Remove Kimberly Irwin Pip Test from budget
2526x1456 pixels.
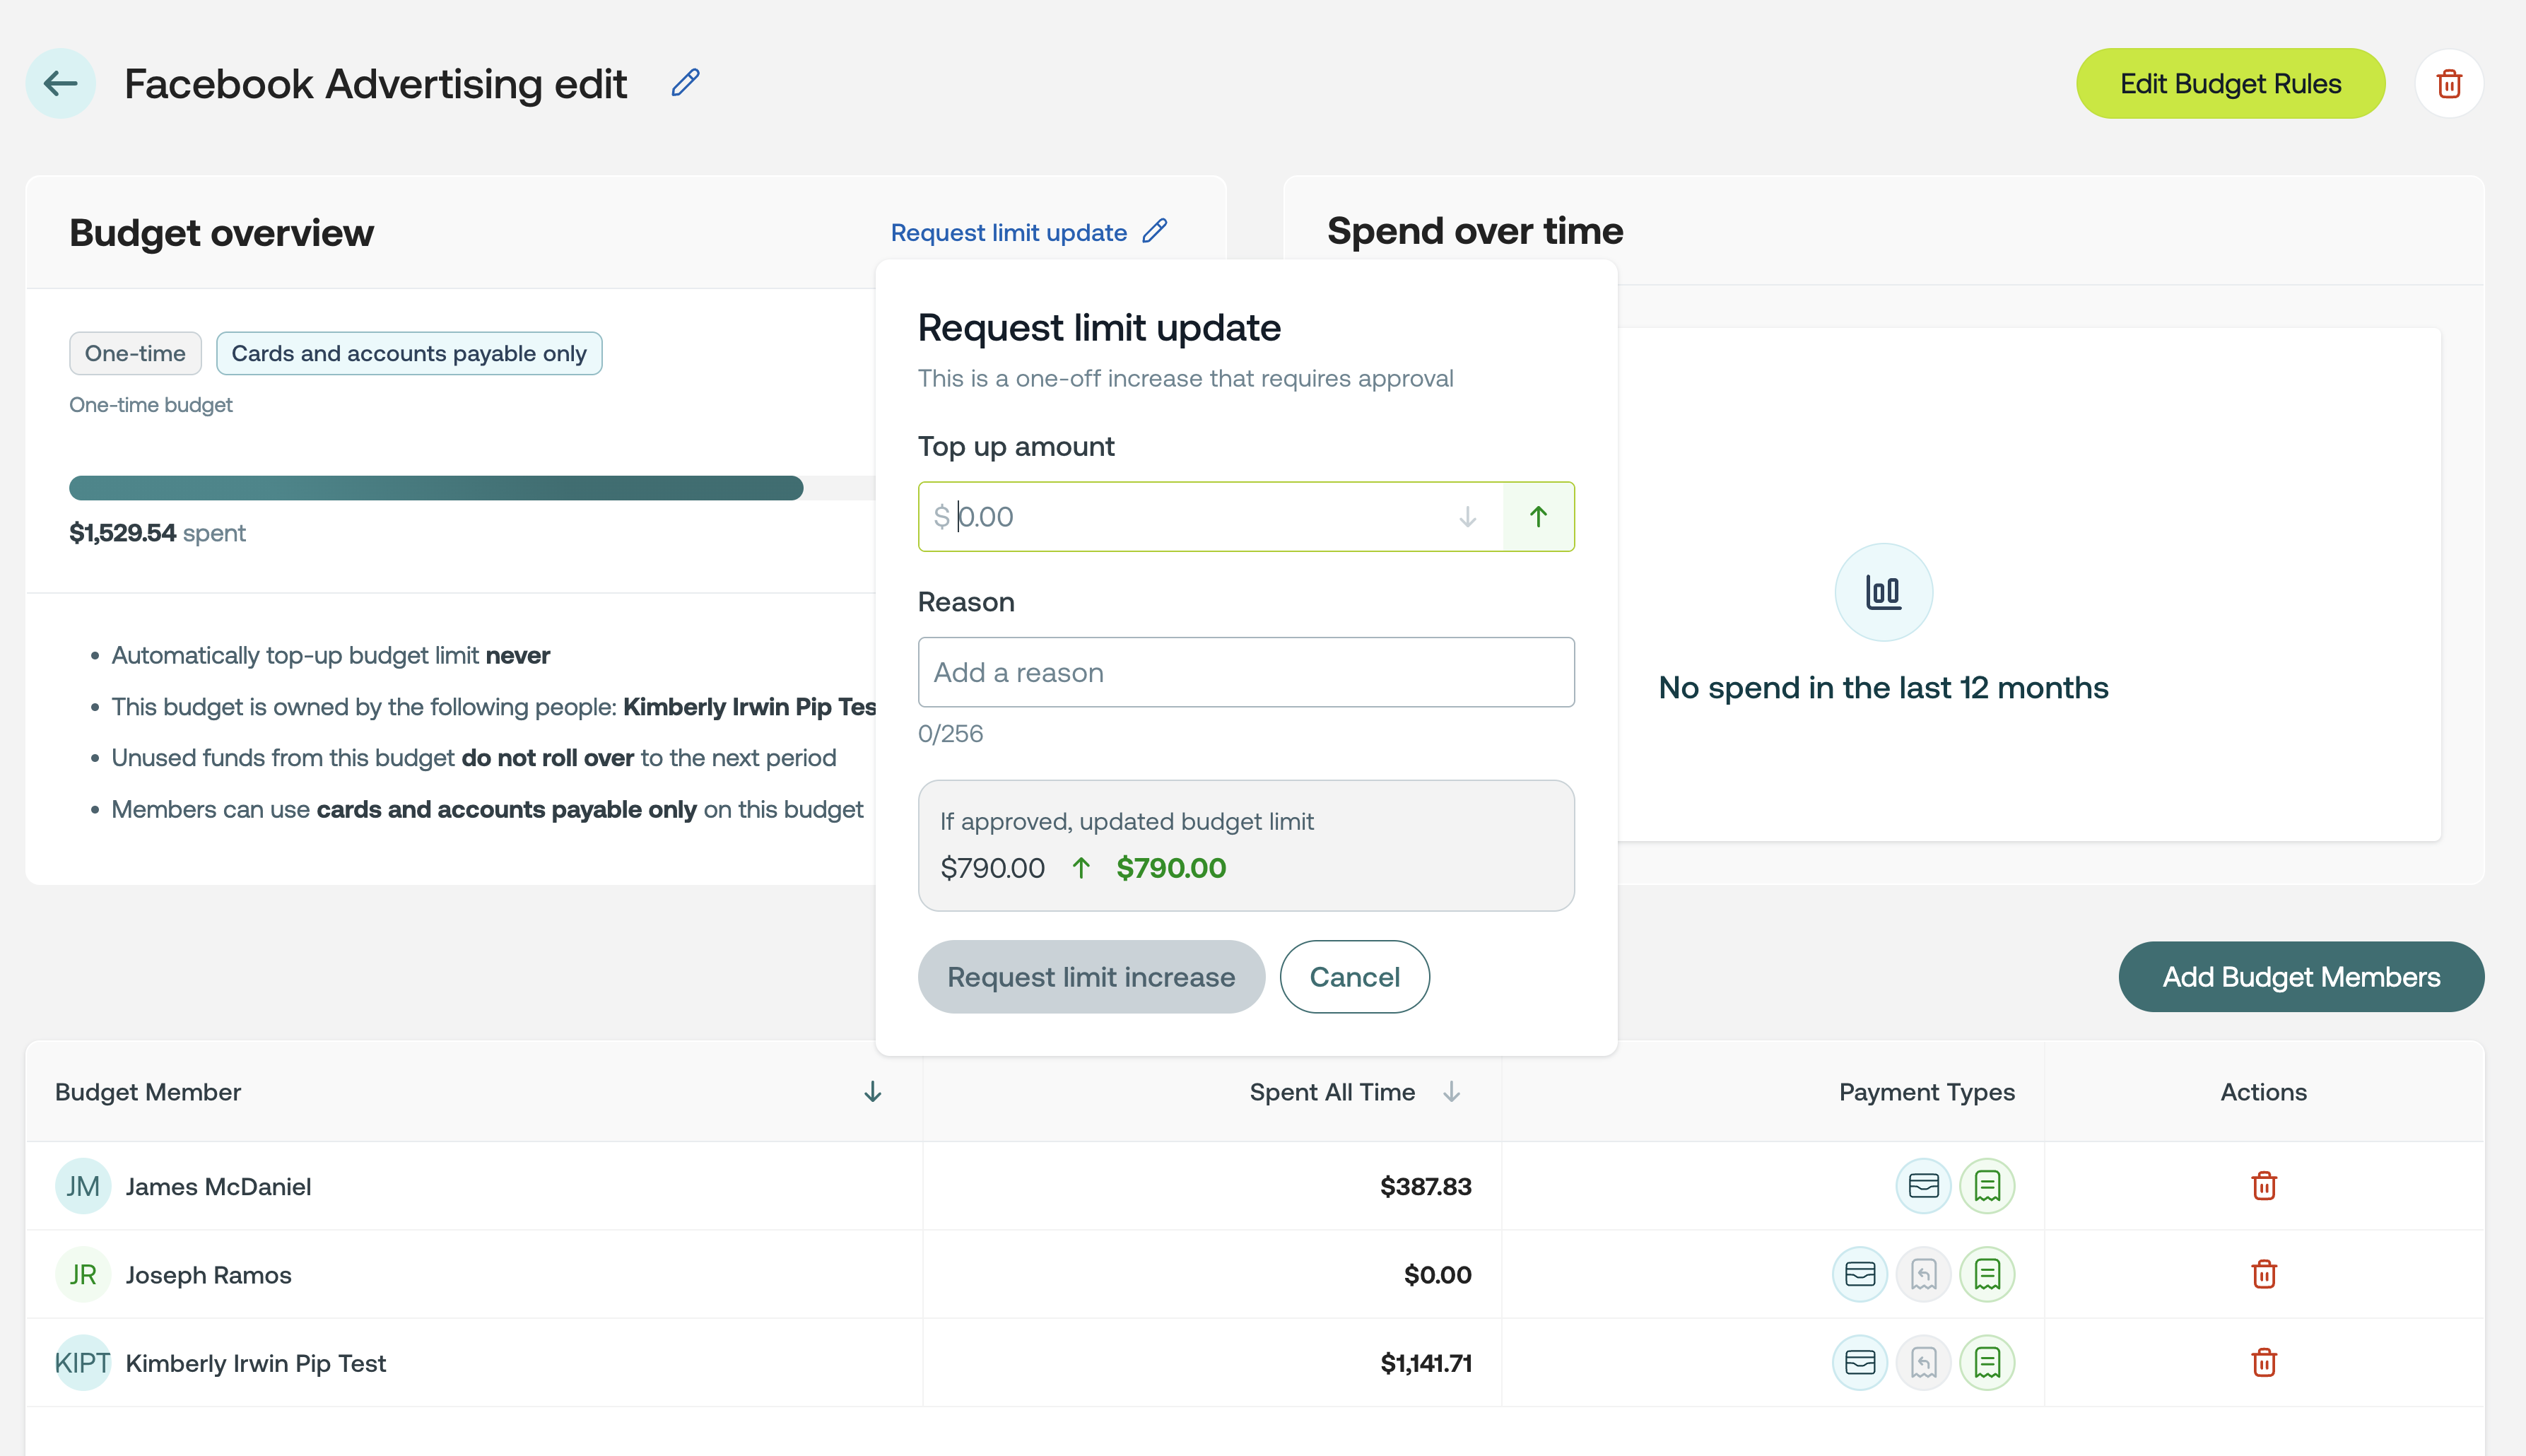tap(2263, 1362)
